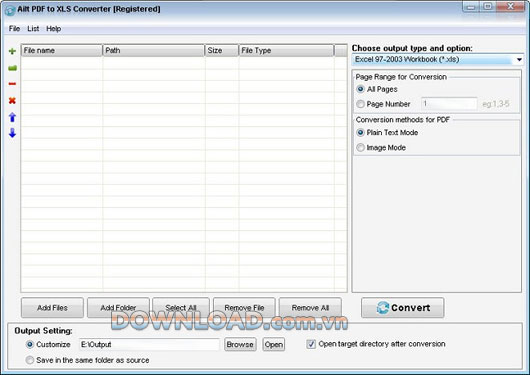
Task: Click the blue move up arrow icon
Action: click(12, 117)
